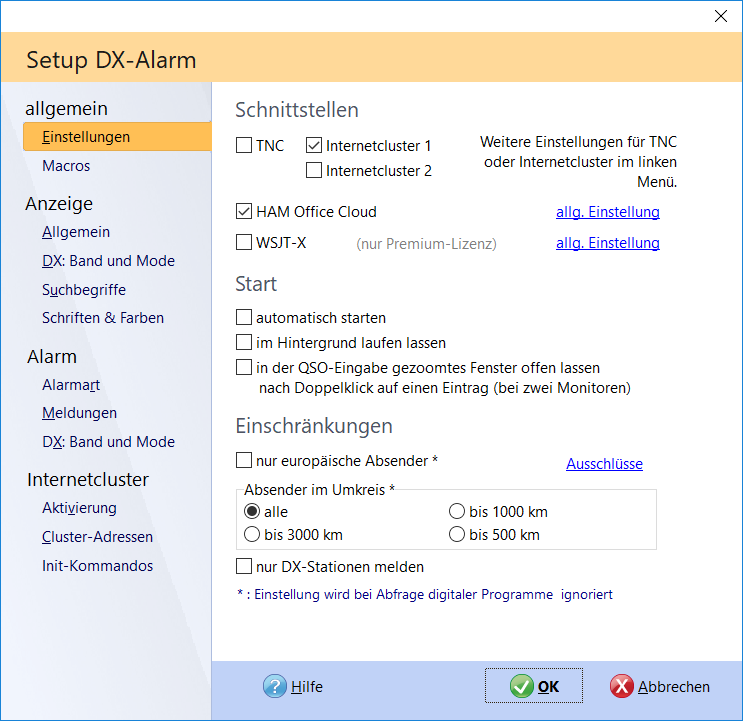743x721 pixels.
Task: Open Suchbegriffe settings page
Action: pyautogui.click(x=84, y=289)
